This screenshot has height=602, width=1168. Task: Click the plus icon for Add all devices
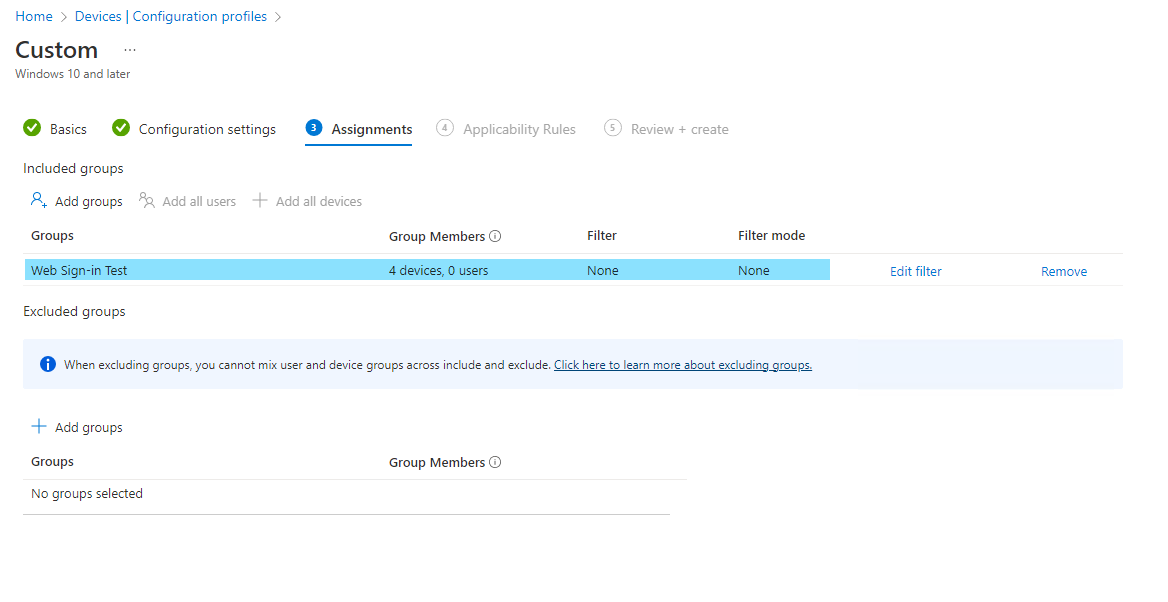pyautogui.click(x=260, y=201)
